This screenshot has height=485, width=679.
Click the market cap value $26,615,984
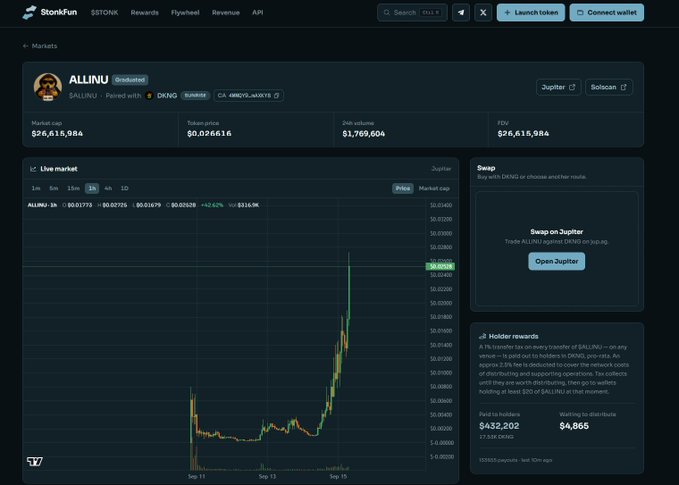coord(57,133)
